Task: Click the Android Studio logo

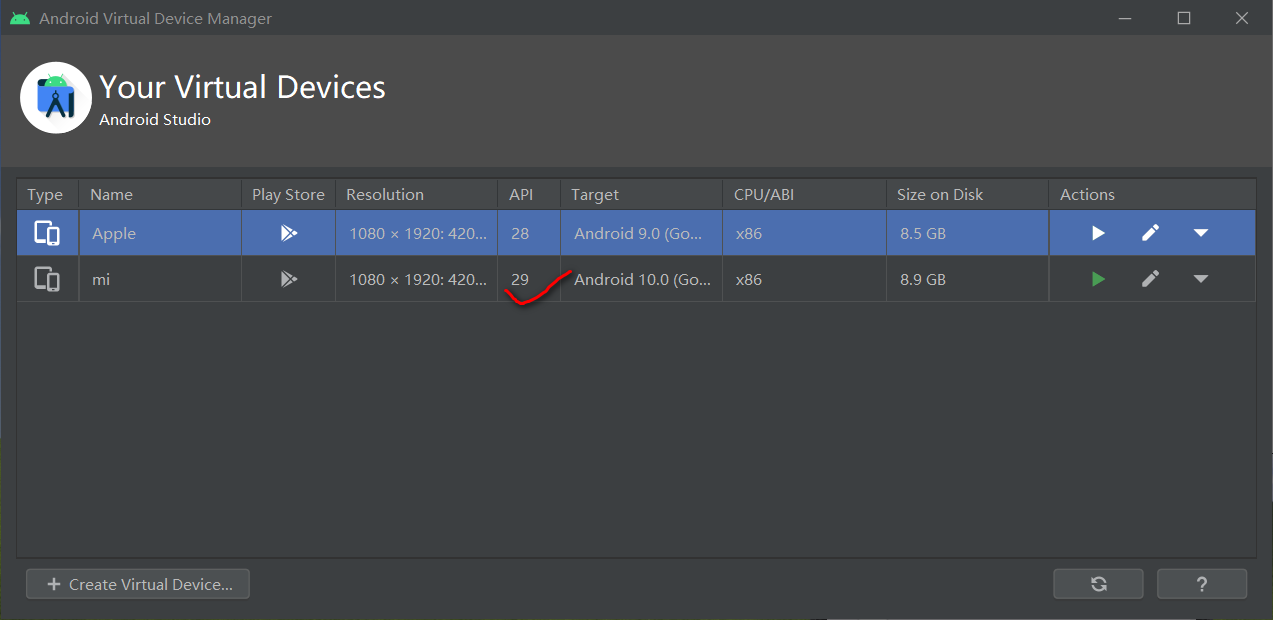Action: [x=55, y=97]
